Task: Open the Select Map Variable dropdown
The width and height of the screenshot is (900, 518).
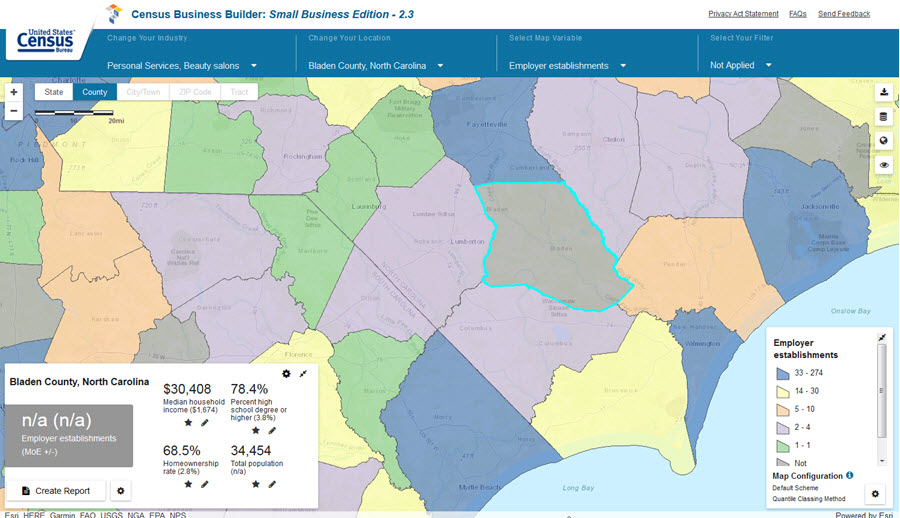Action: coord(567,65)
